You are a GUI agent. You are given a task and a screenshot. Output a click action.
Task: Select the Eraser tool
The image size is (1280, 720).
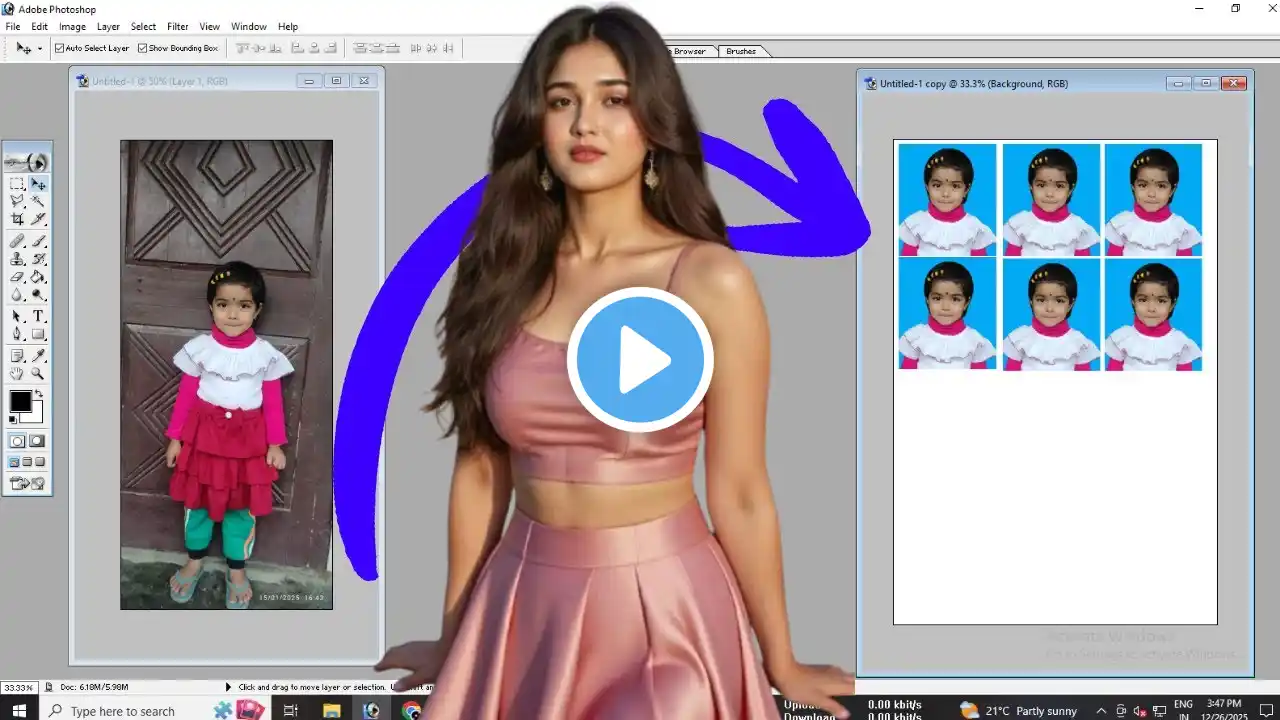click(x=17, y=277)
